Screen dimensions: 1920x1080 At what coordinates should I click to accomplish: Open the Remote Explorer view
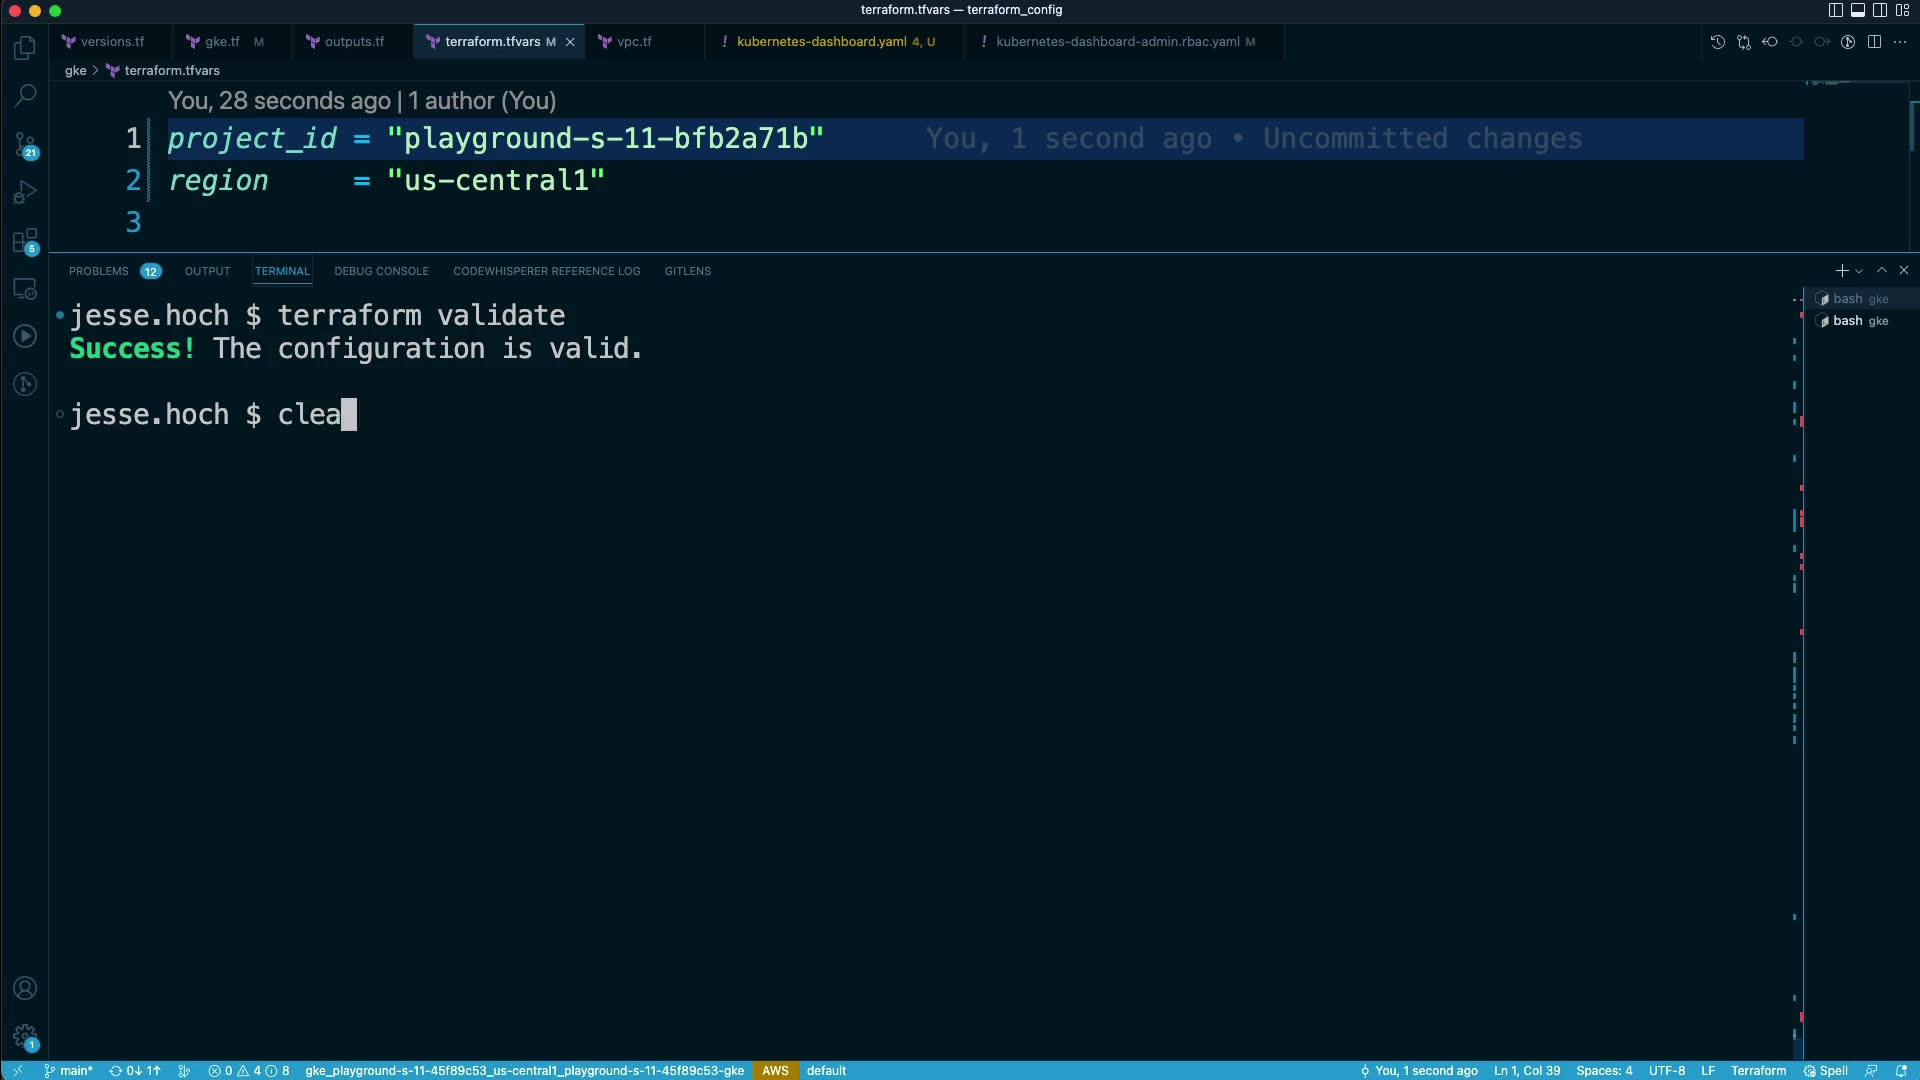pos(25,289)
